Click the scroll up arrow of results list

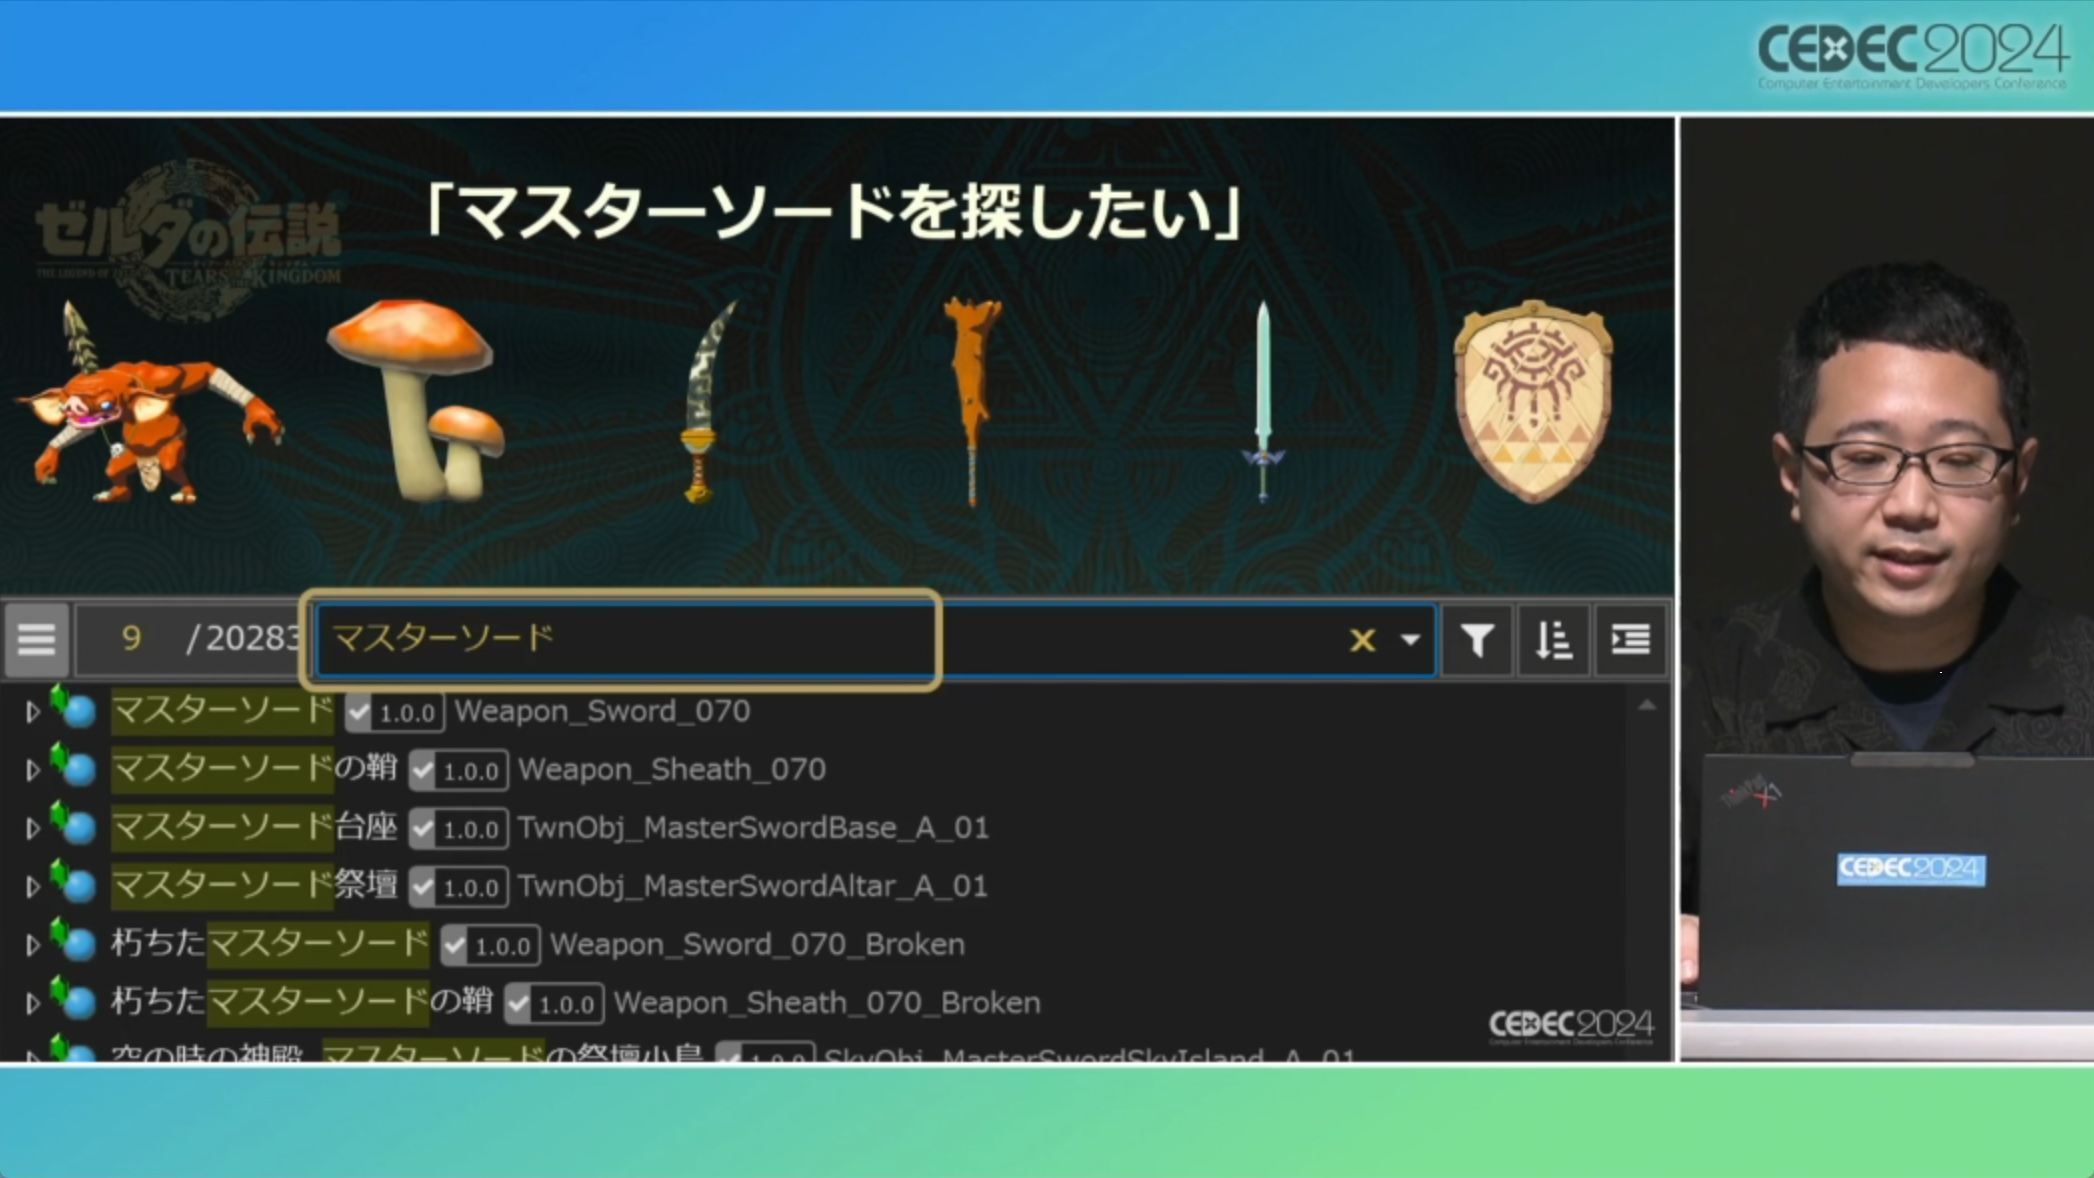tap(1647, 706)
